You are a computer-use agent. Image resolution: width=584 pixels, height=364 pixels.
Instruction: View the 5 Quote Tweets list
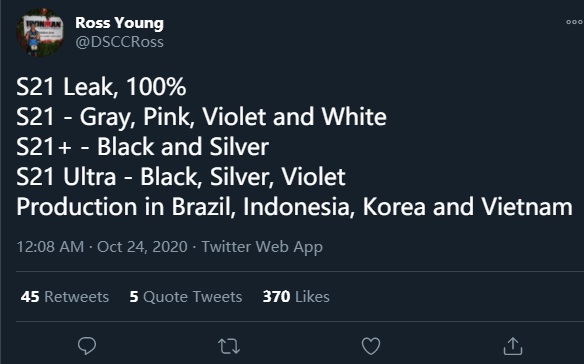click(185, 297)
